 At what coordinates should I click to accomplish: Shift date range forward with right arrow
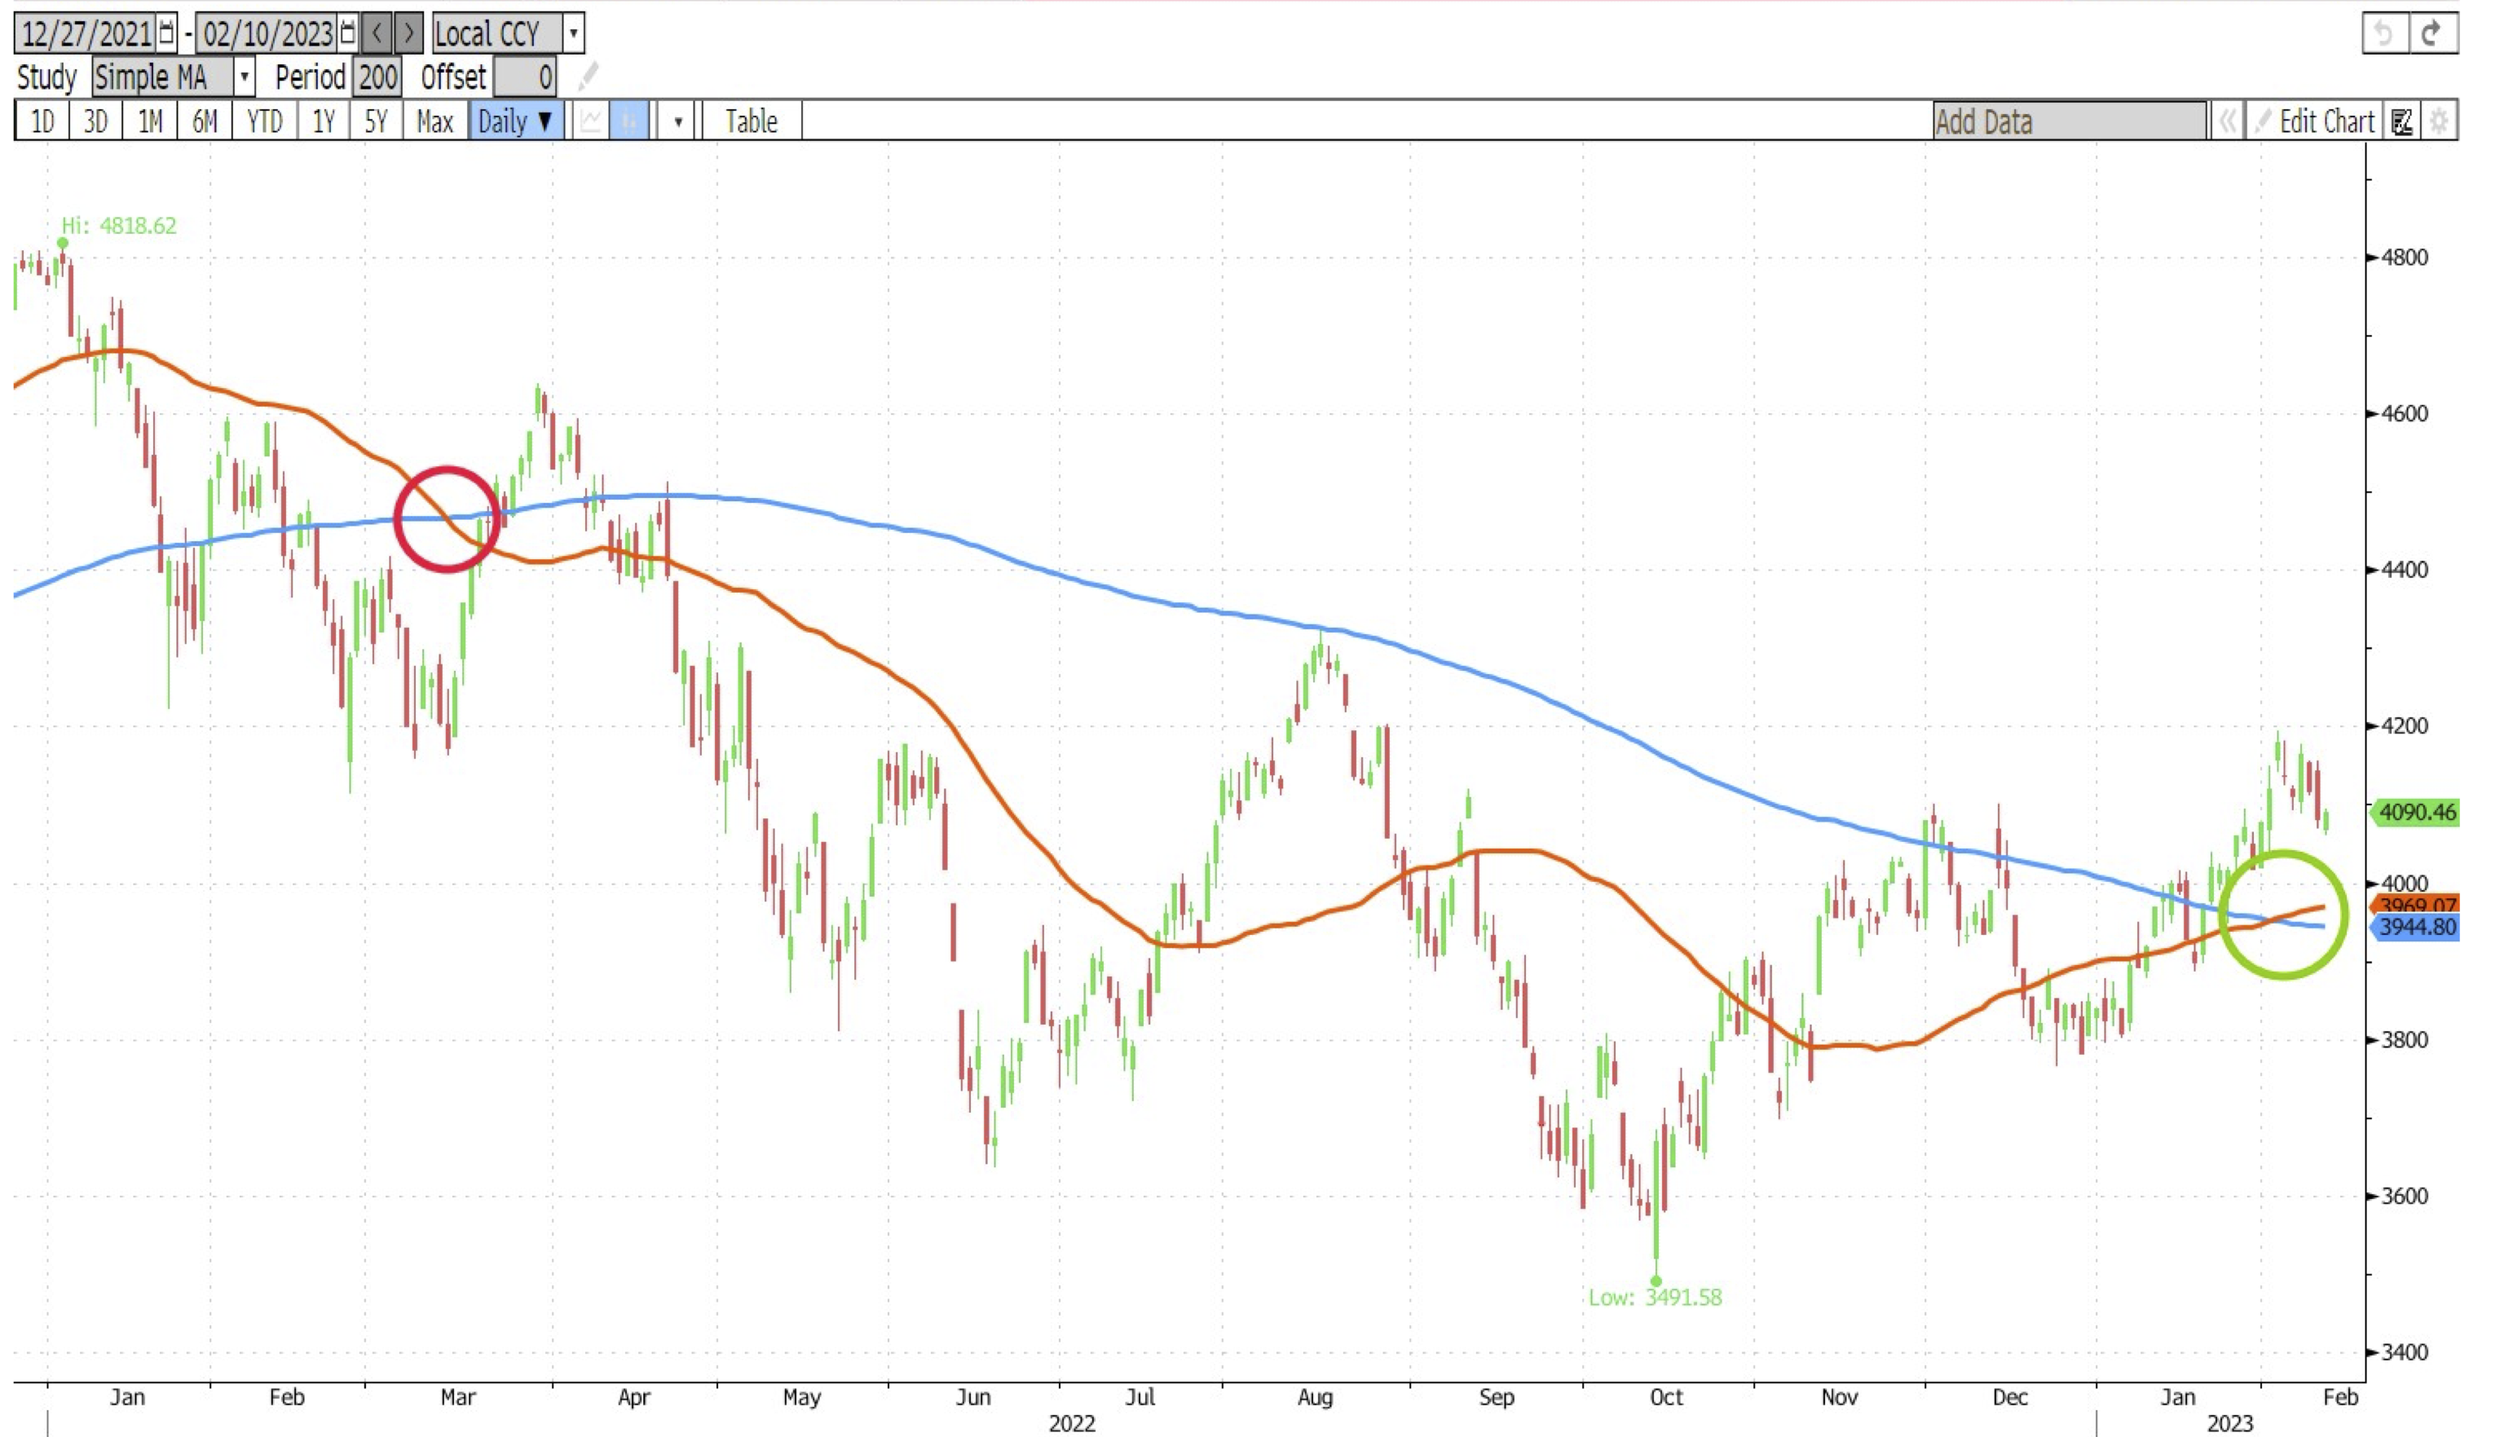coord(408,34)
